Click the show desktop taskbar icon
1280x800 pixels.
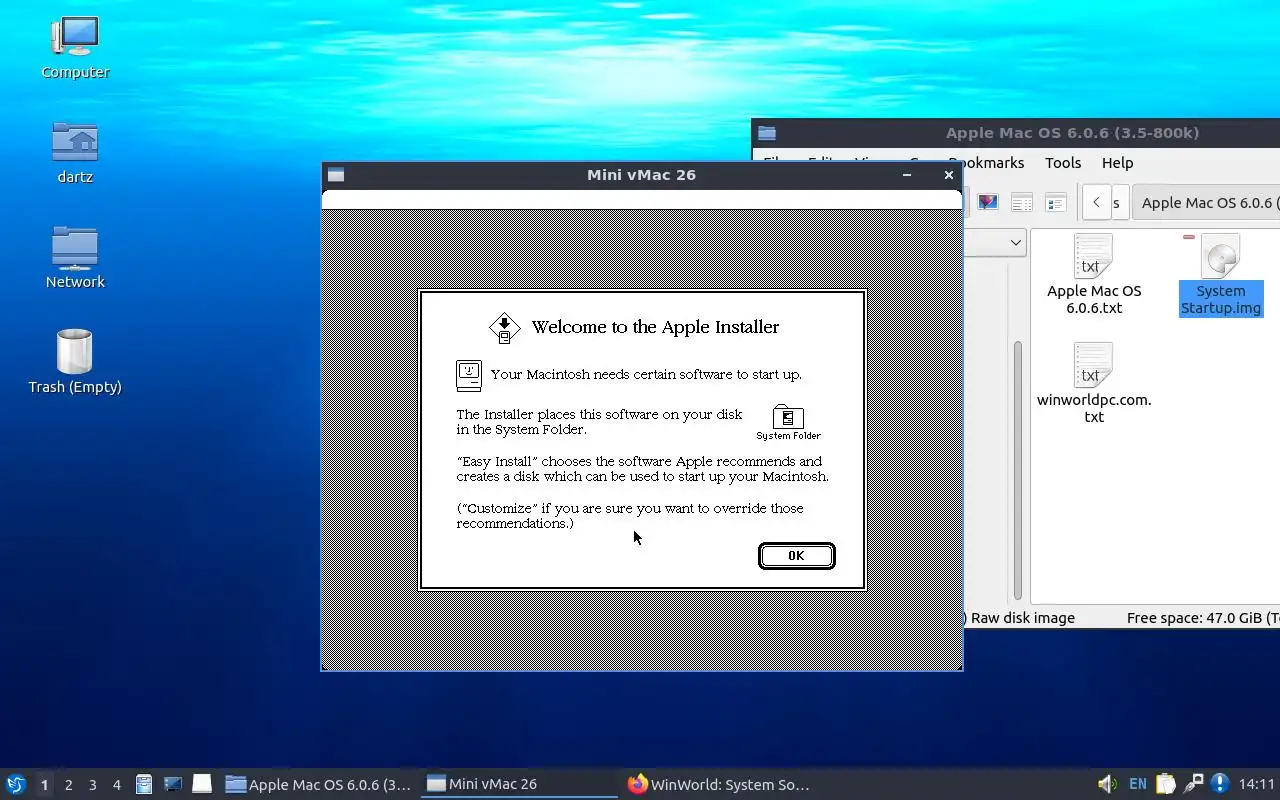(202, 784)
